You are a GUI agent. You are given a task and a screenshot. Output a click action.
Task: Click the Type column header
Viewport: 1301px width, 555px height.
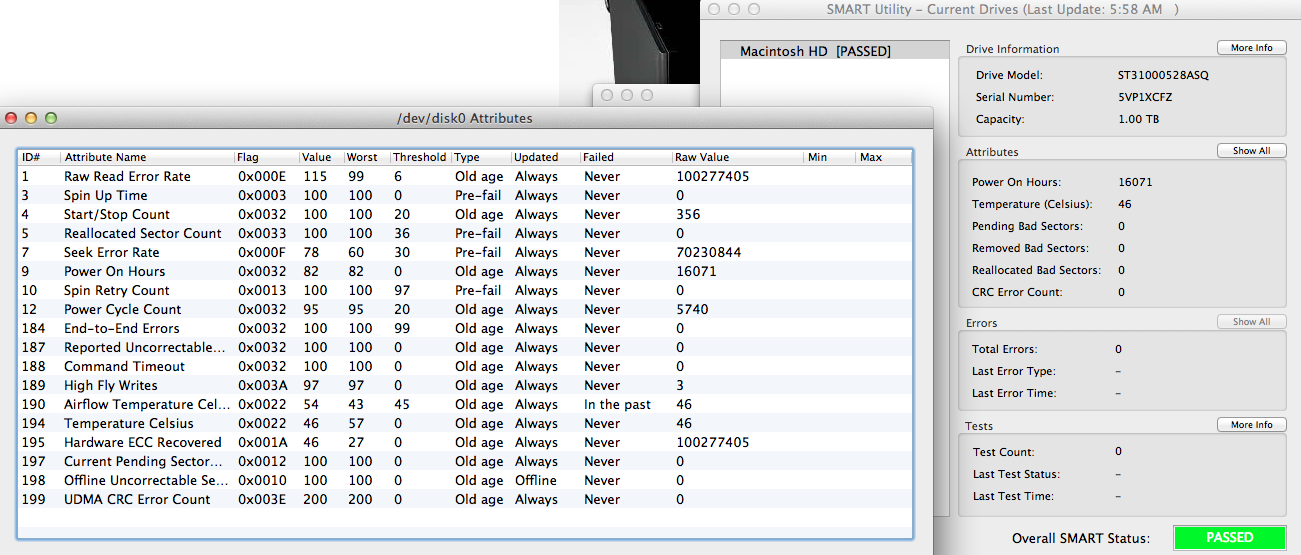[480, 157]
